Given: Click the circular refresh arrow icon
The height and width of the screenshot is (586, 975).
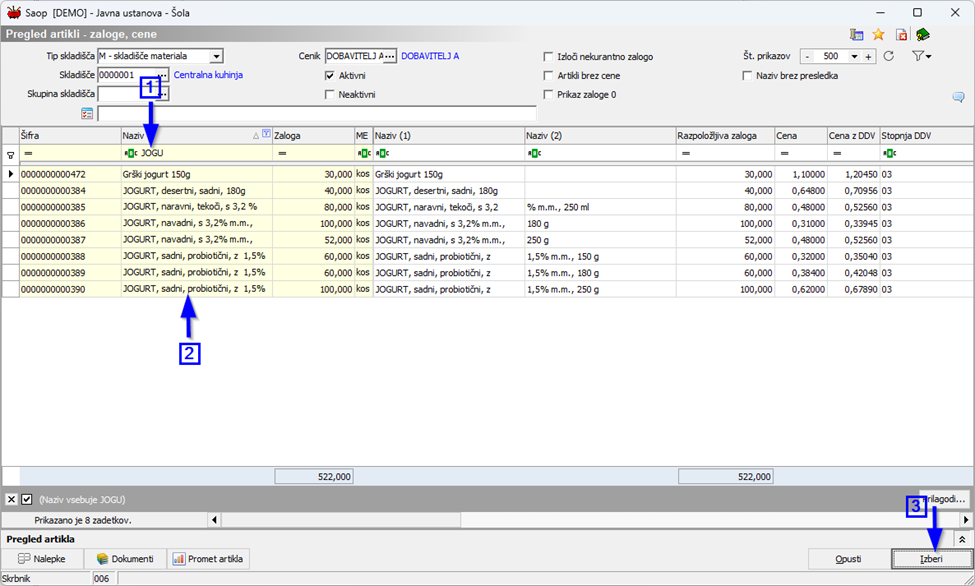Looking at the screenshot, I should coord(889,56).
